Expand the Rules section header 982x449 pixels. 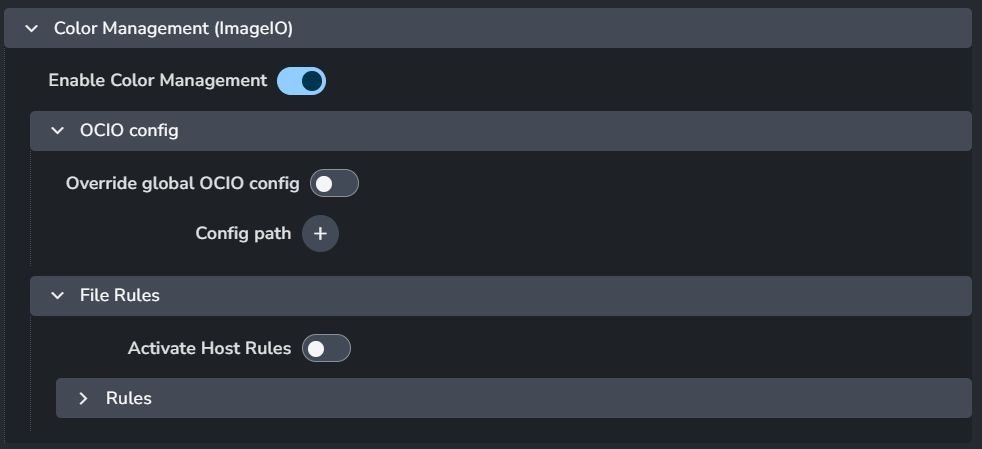point(514,398)
